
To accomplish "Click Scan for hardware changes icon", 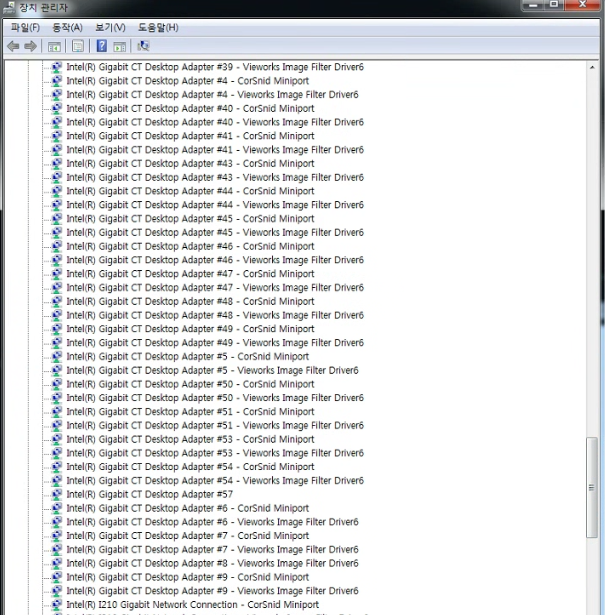I will pyautogui.click(x=143, y=46).
